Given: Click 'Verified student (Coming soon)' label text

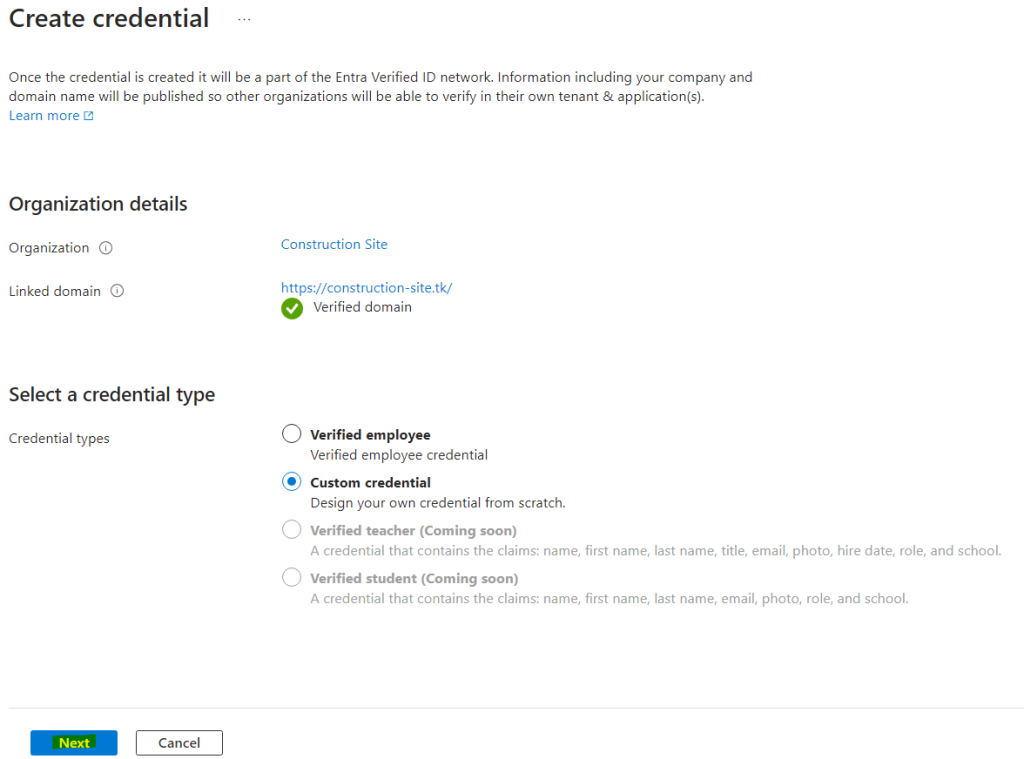Looking at the screenshot, I should 414,579.
